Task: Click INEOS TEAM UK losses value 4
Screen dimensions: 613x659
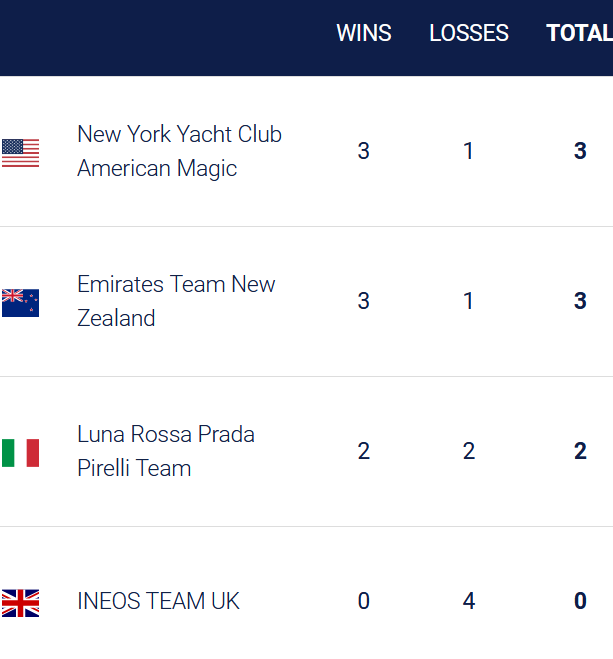Action: pos(469,601)
